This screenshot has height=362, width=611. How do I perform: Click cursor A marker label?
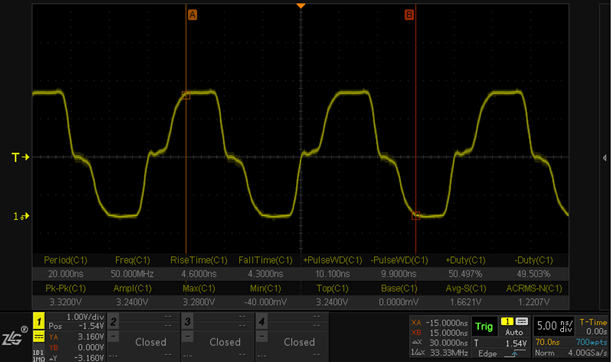pyautogui.click(x=192, y=15)
